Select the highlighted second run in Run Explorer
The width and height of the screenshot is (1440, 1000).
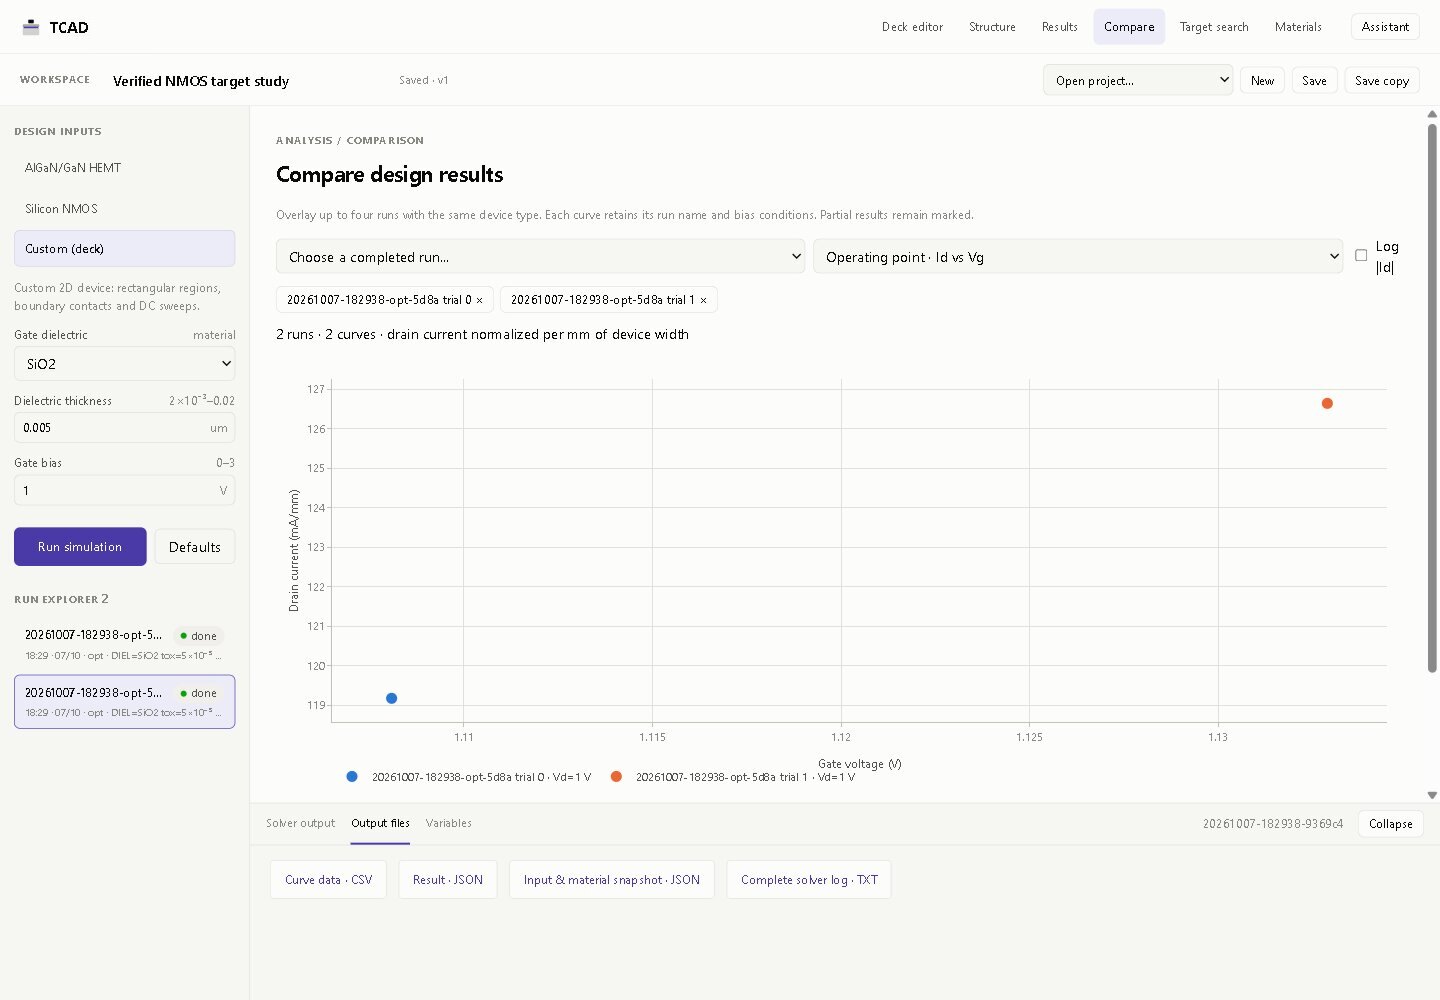(x=125, y=702)
